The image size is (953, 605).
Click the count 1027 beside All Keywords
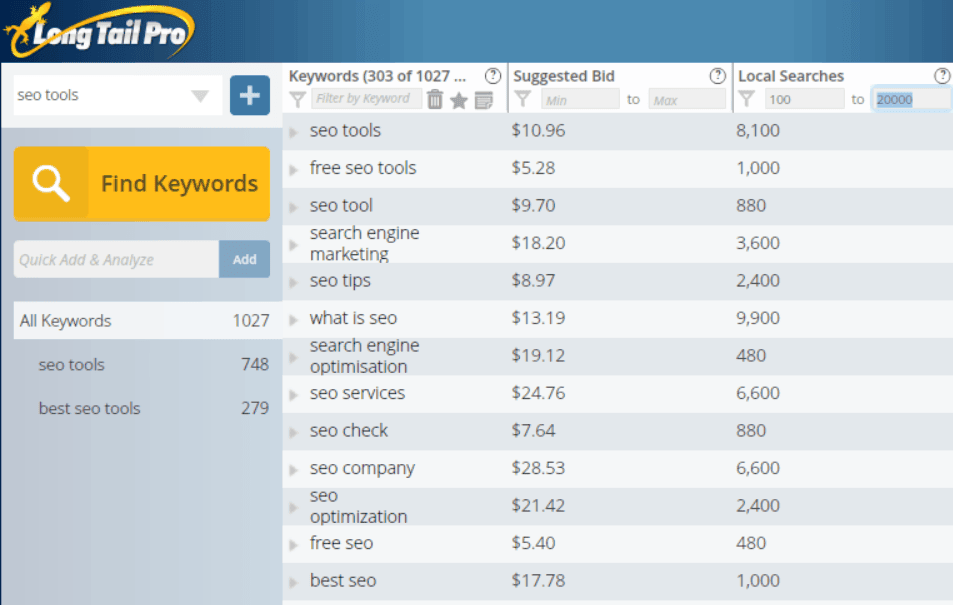[x=251, y=320]
